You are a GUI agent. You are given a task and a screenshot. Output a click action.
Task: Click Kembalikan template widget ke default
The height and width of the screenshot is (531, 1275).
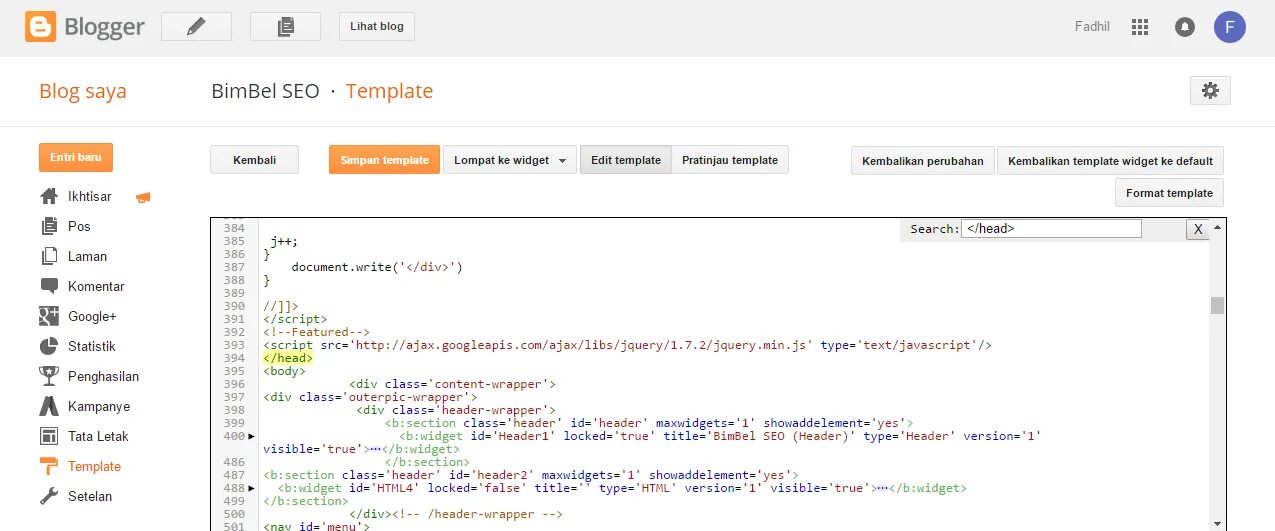click(x=1110, y=161)
